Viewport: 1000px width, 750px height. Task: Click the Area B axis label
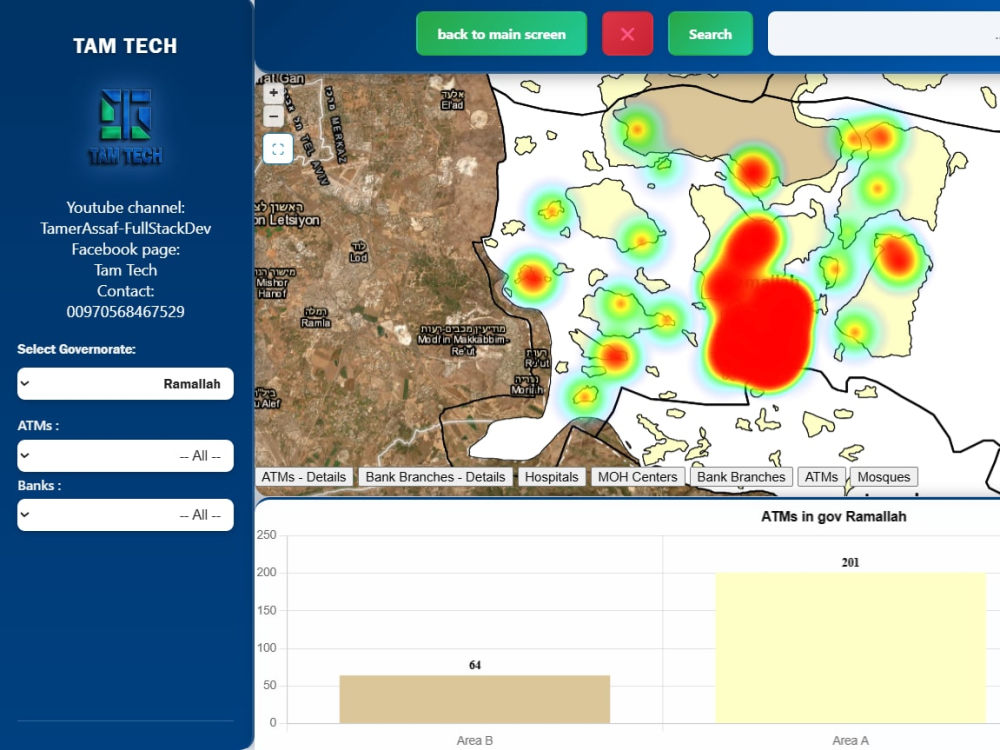(x=474, y=740)
